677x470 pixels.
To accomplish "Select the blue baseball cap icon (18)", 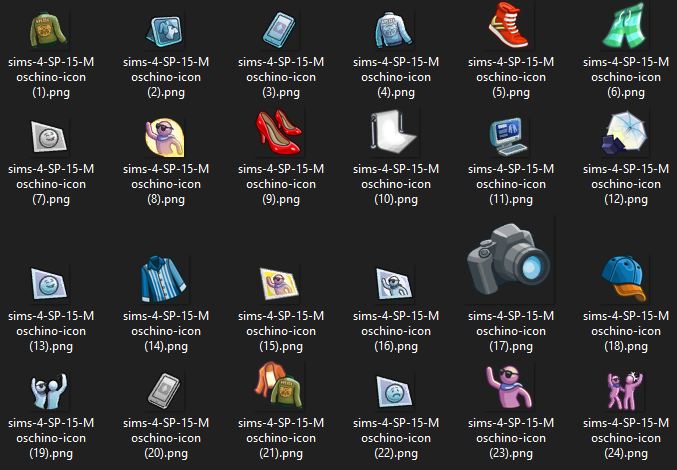I will [624, 278].
